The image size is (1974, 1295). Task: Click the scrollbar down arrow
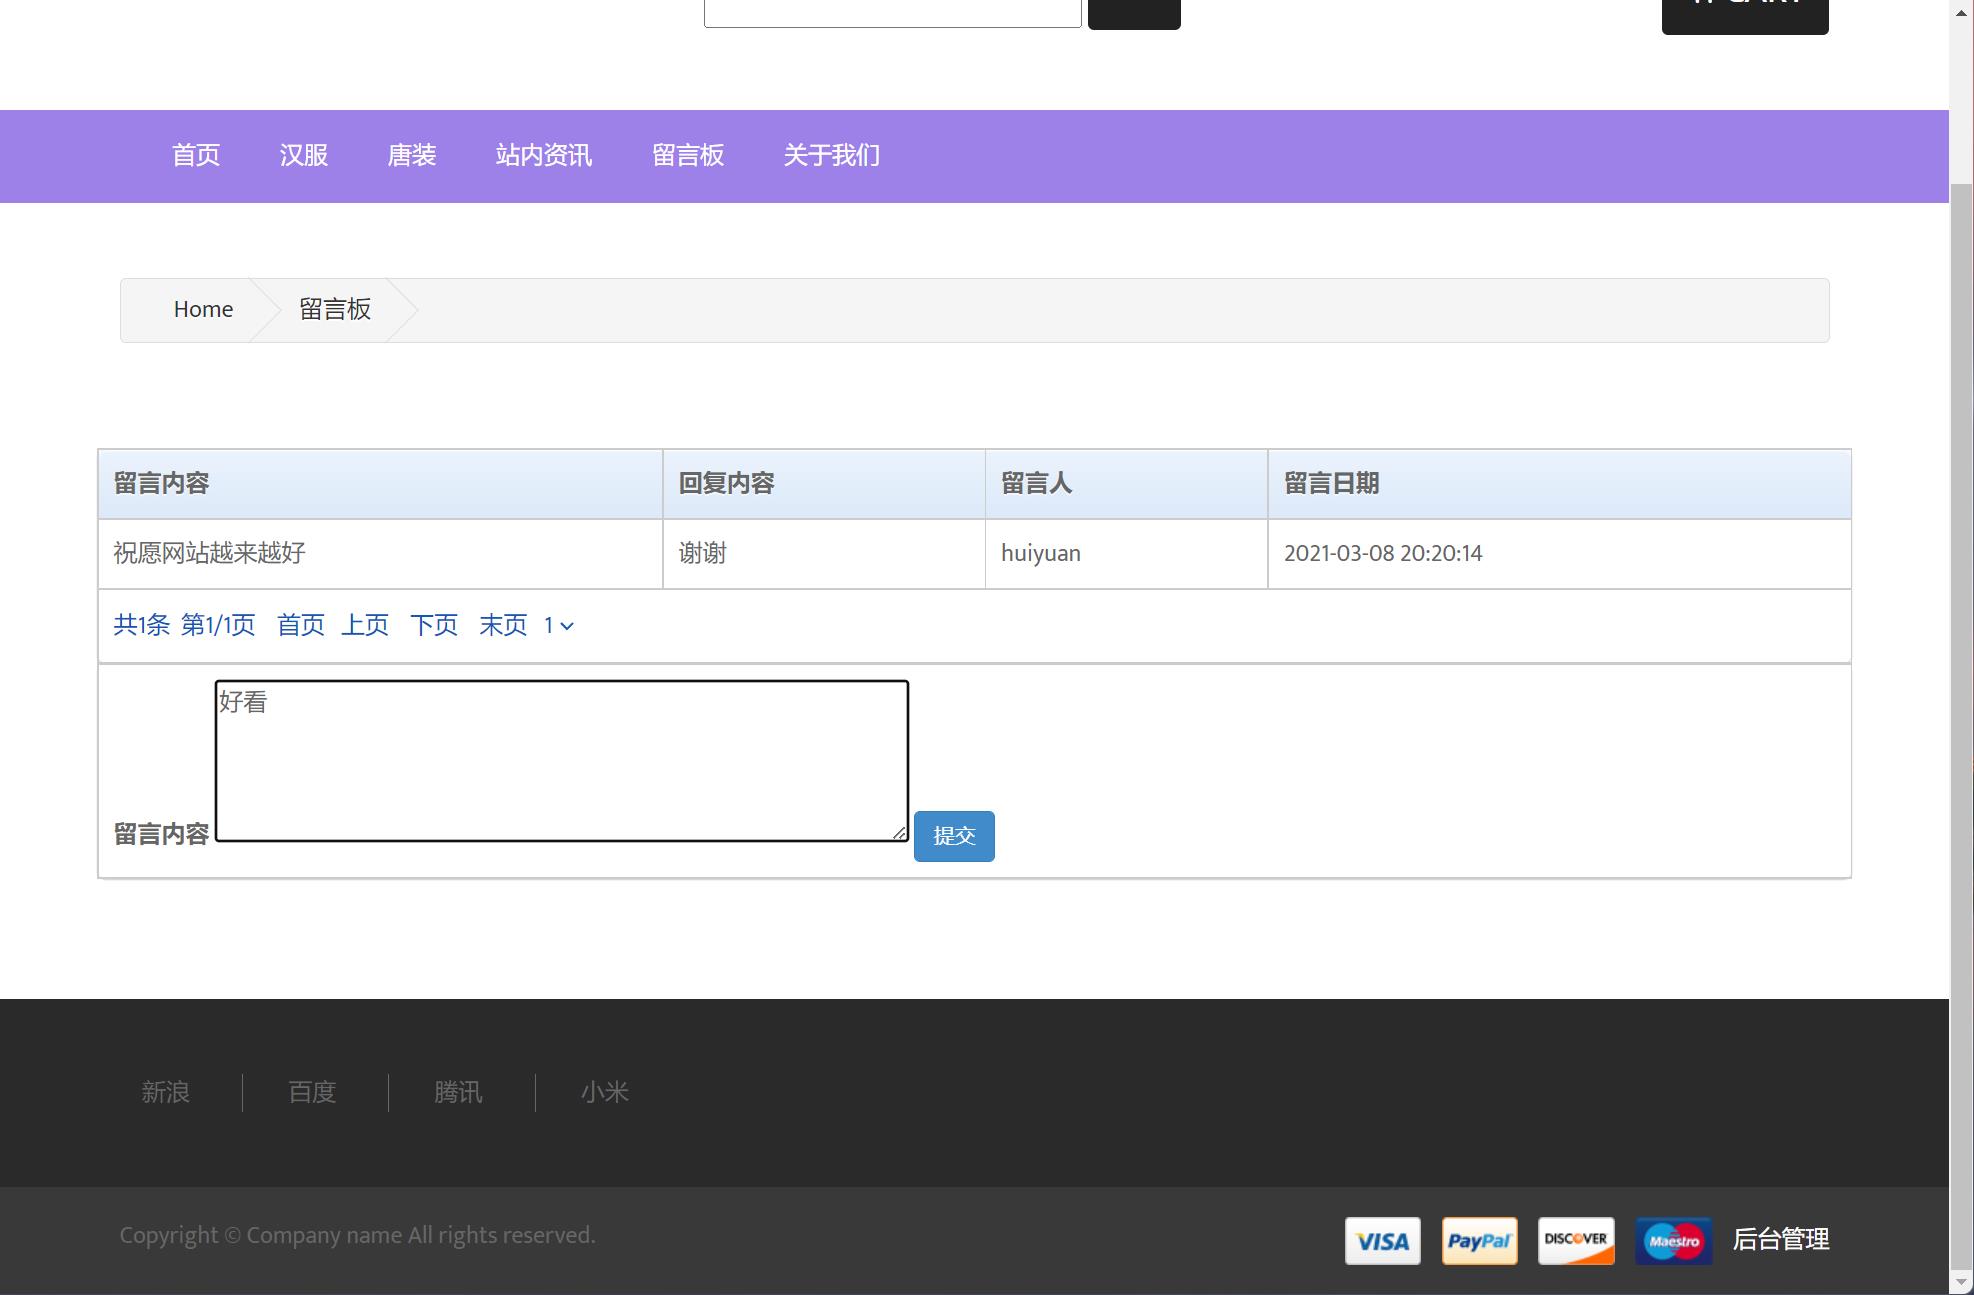(x=1961, y=1281)
